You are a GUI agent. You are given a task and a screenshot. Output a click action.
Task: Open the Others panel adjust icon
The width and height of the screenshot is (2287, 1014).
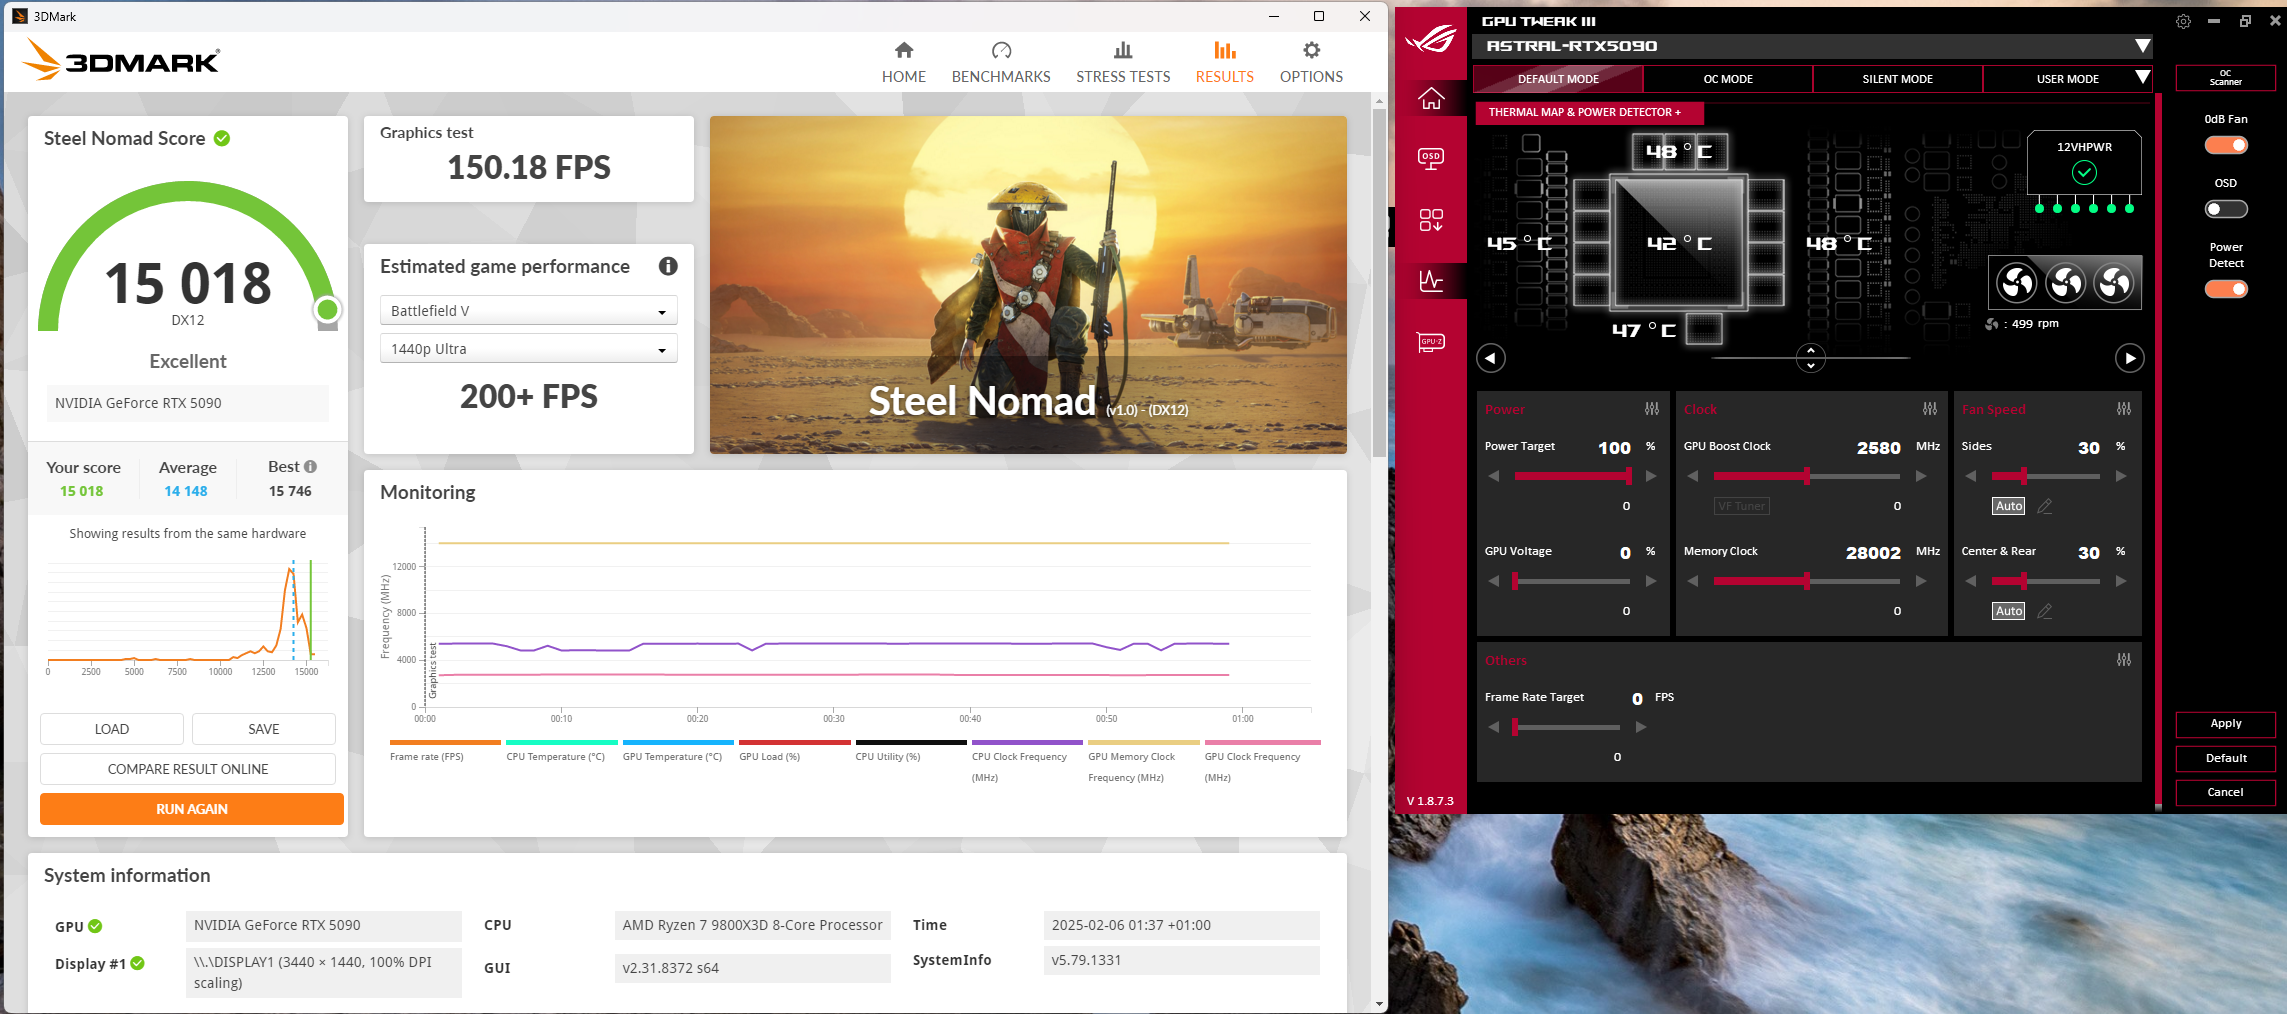coord(2124,660)
